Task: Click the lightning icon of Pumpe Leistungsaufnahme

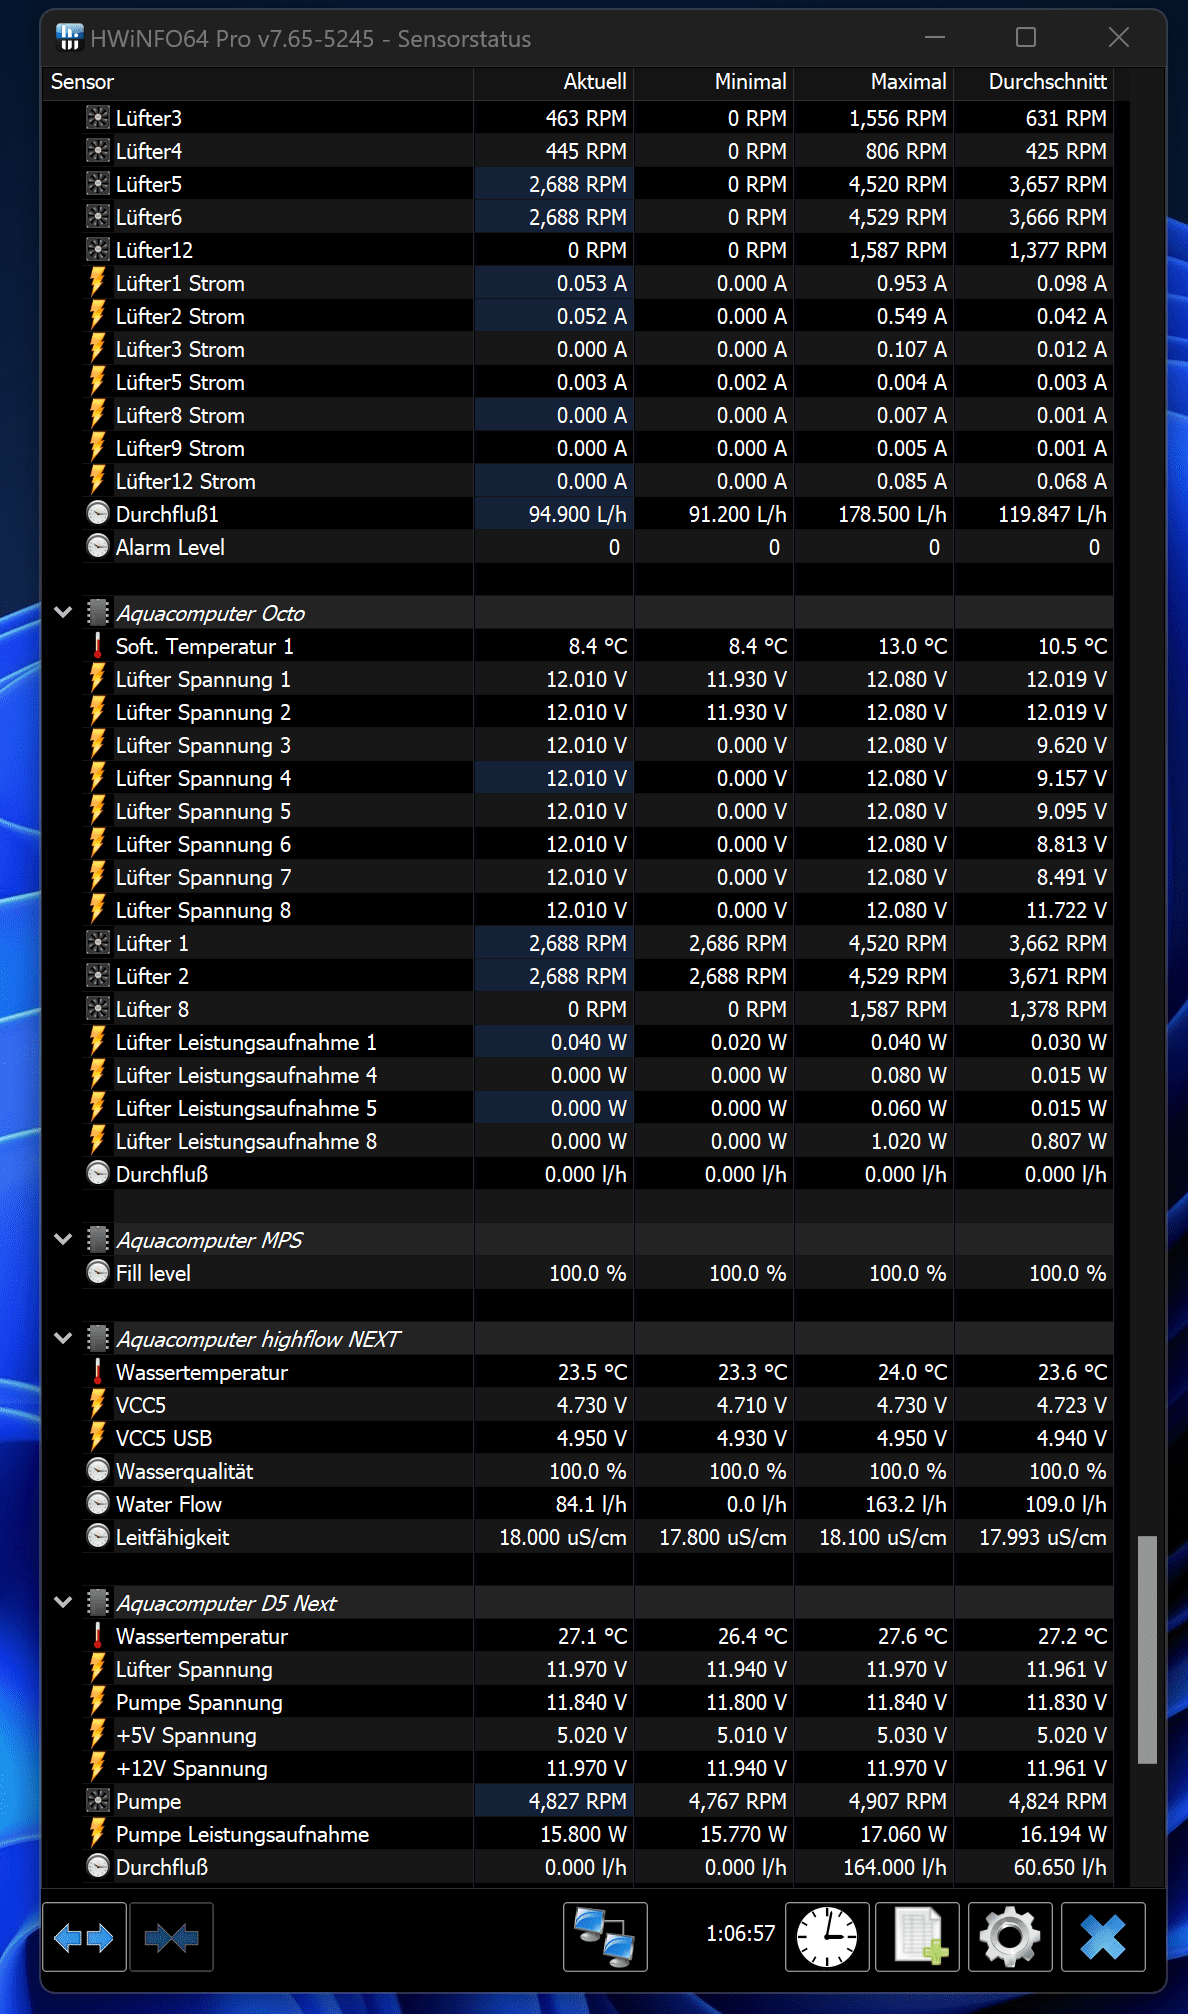Action: [98, 1834]
